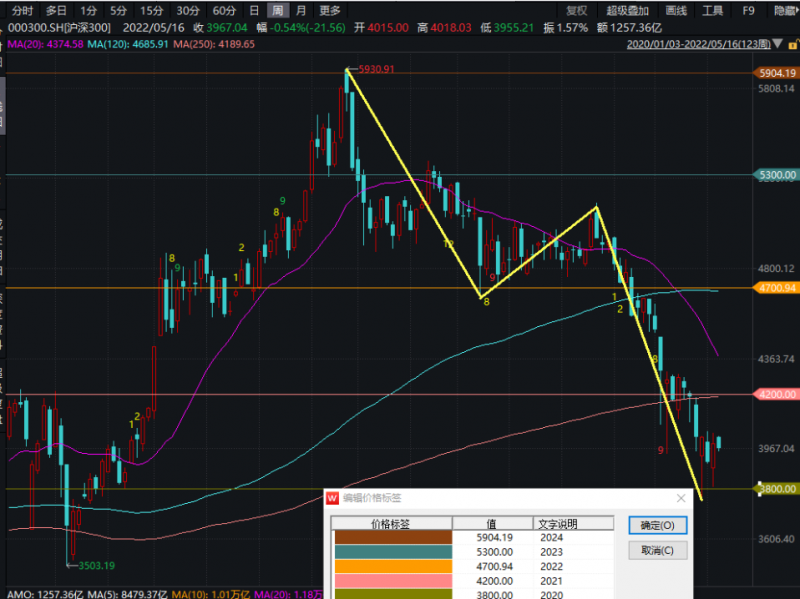
Task: Open the 复权 adjustment dropdown
Action: [x=578, y=11]
